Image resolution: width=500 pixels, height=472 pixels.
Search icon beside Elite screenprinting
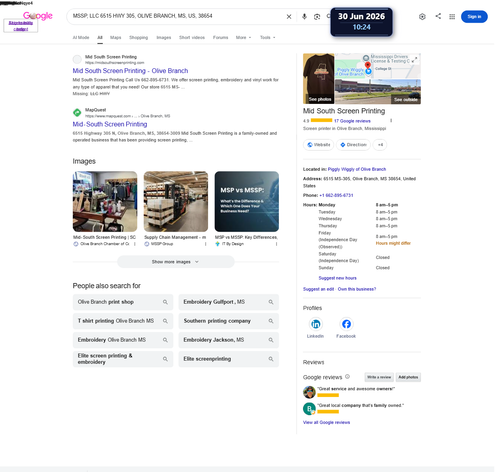point(271,359)
